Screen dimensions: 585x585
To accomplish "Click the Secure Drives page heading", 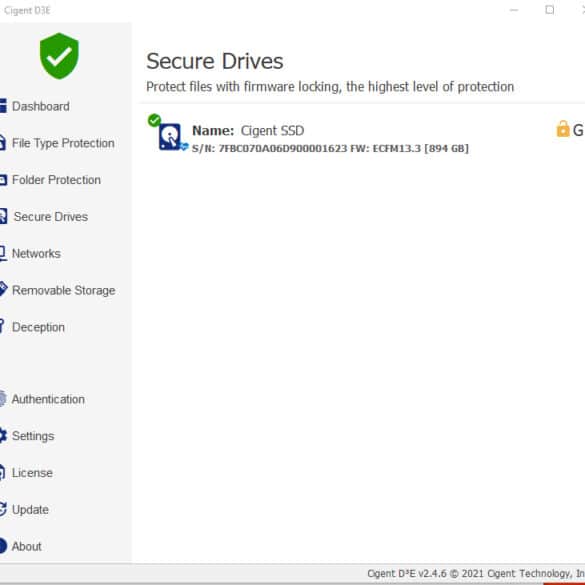I will pos(215,61).
